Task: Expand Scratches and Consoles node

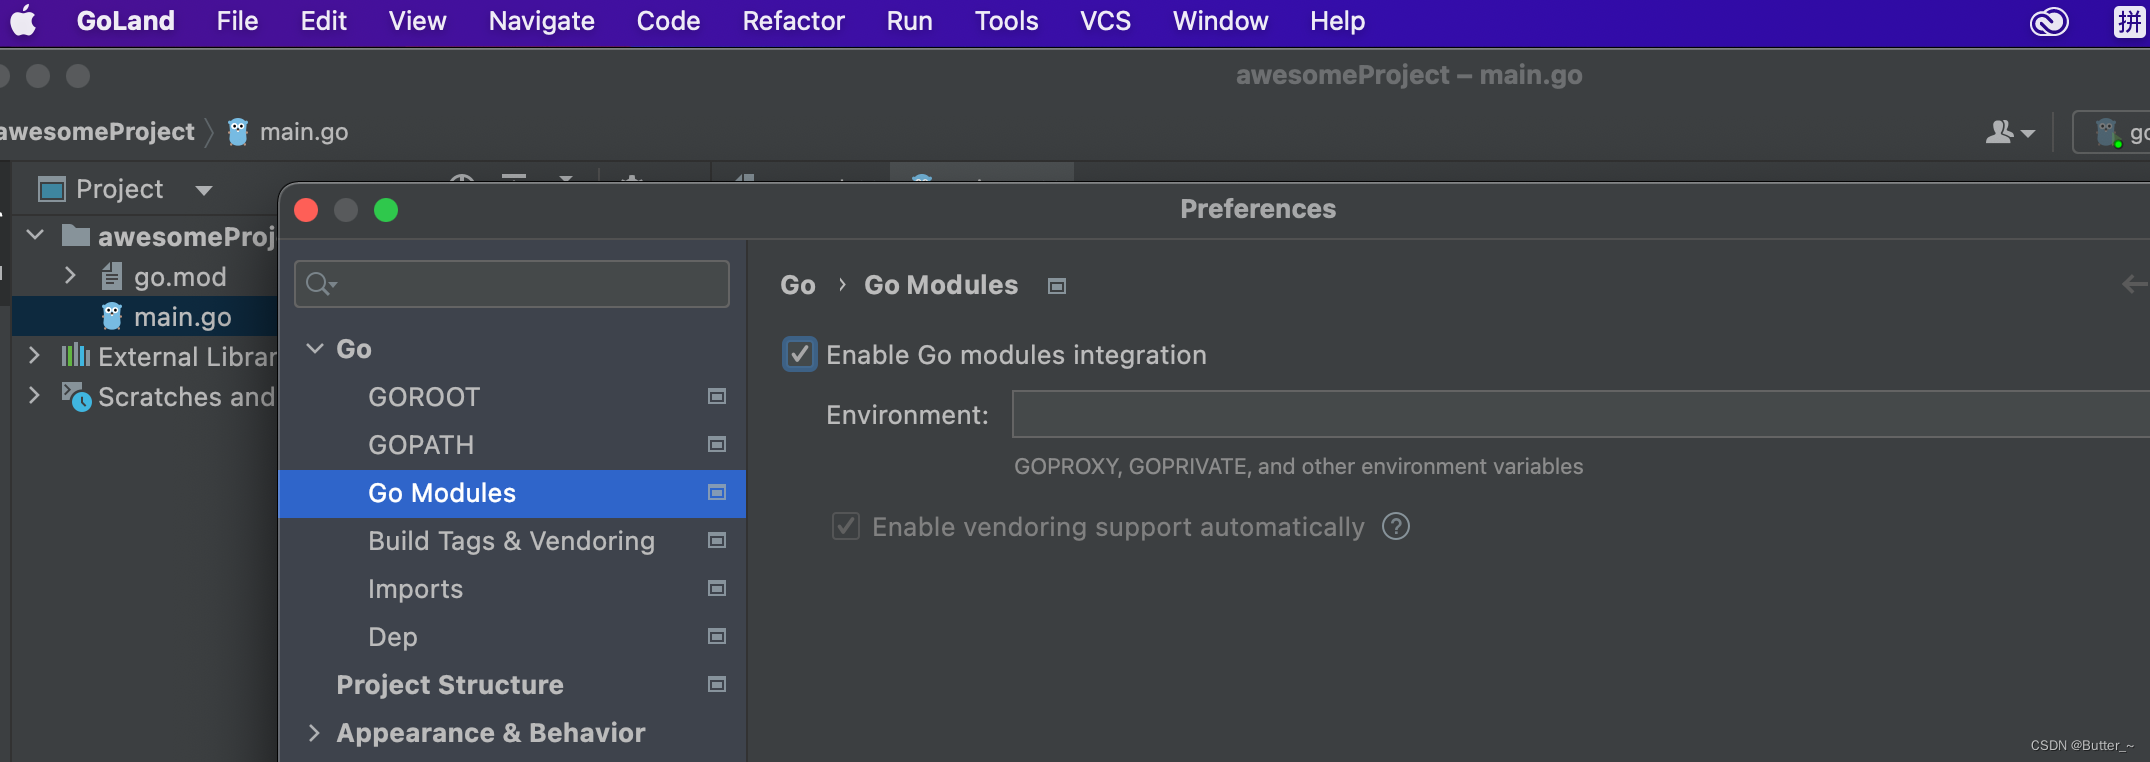Action: tap(35, 396)
